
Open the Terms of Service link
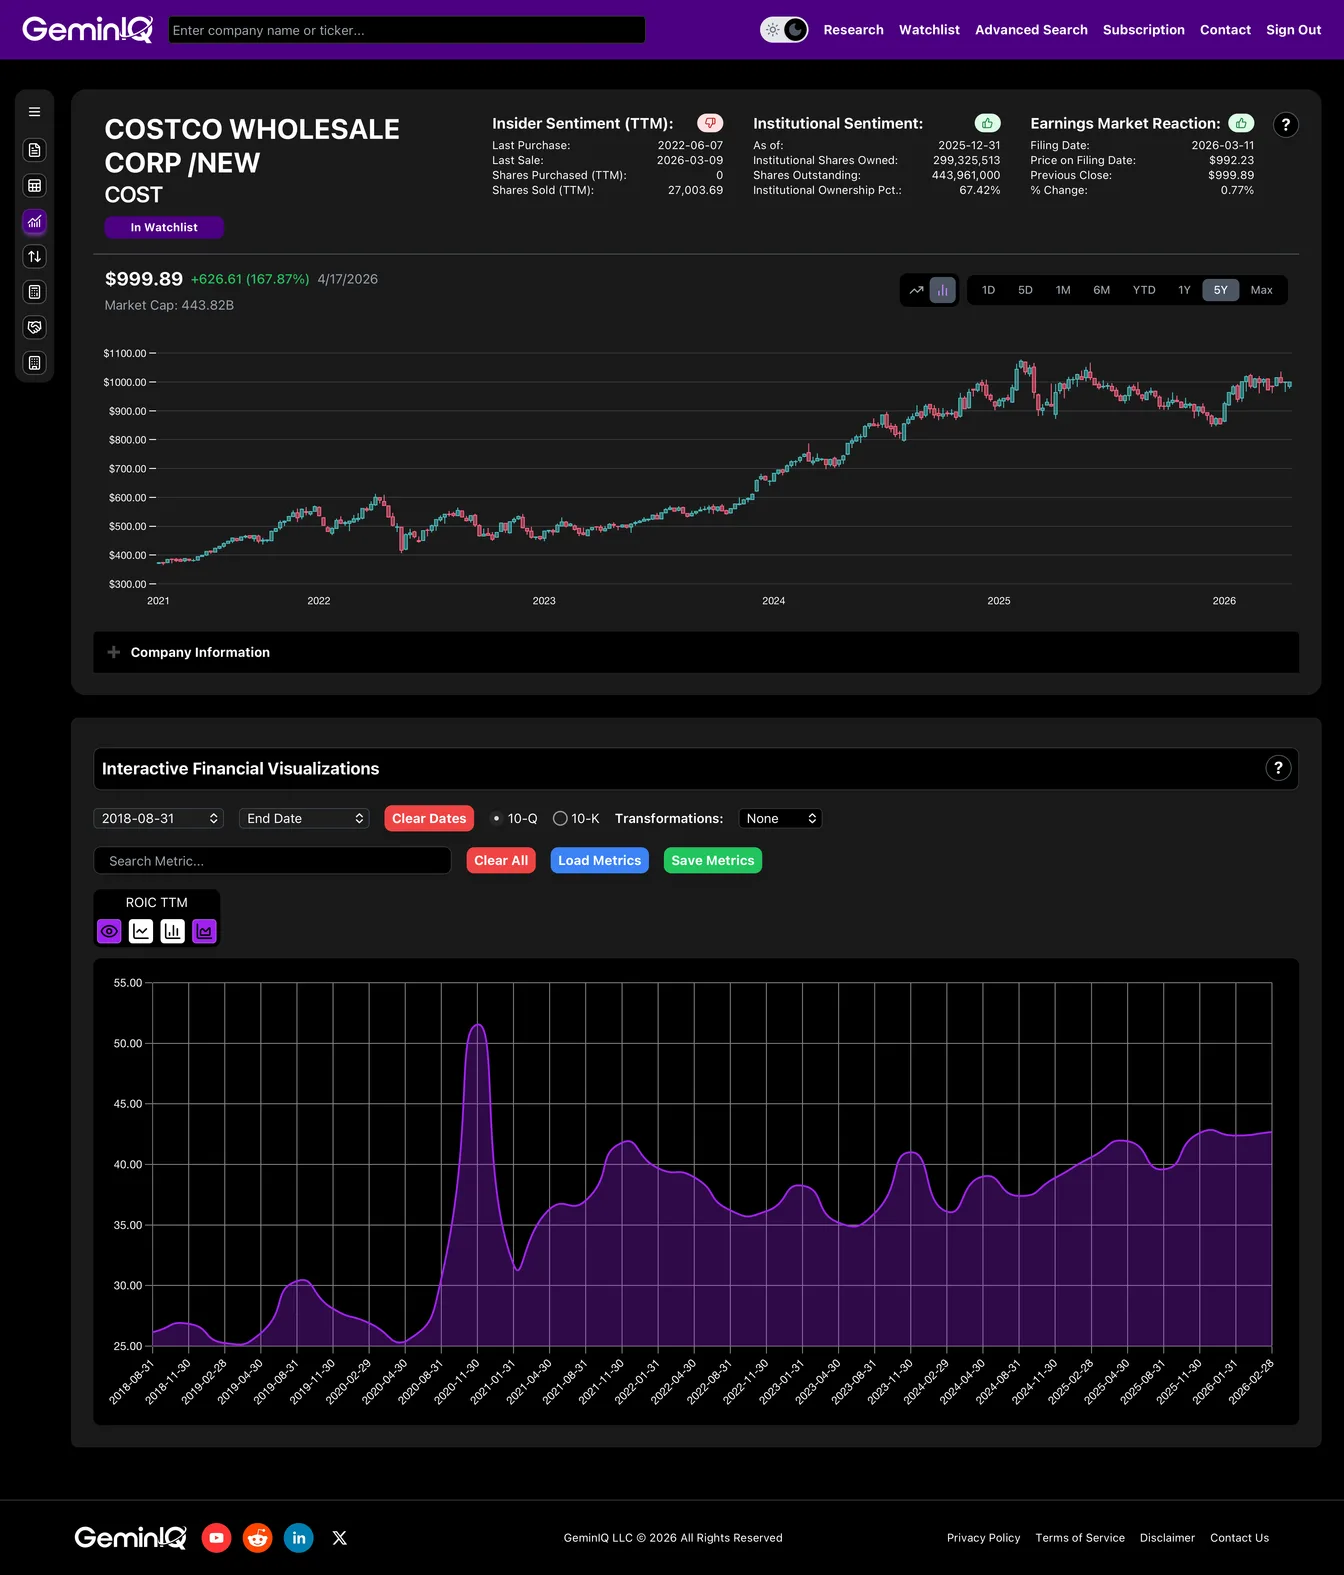point(1080,1538)
